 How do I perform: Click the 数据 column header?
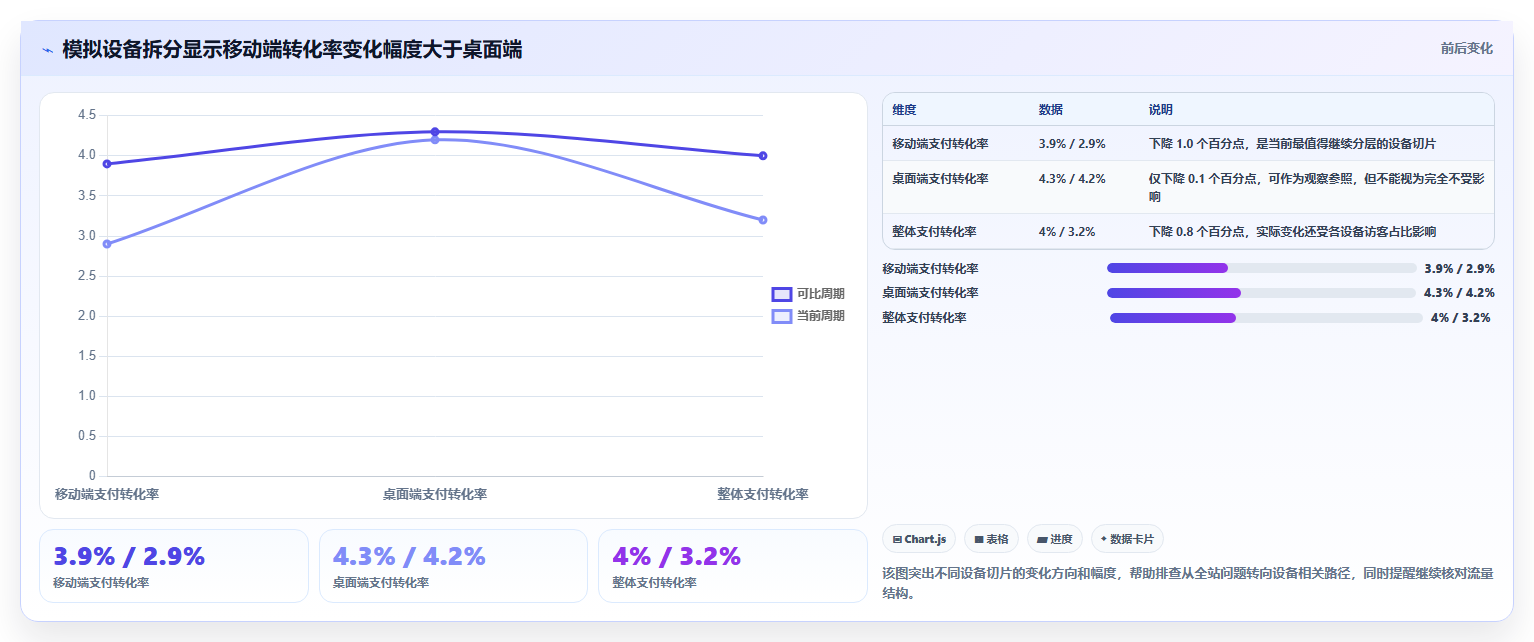[x=1051, y=110]
